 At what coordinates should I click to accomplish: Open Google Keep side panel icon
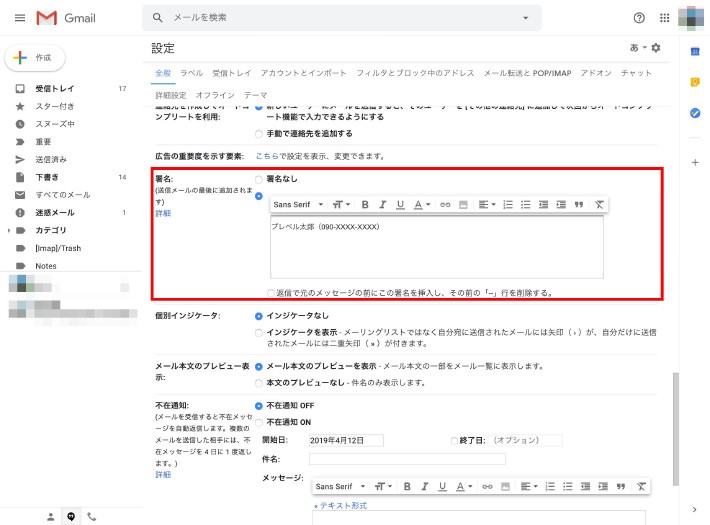[695, 82]
